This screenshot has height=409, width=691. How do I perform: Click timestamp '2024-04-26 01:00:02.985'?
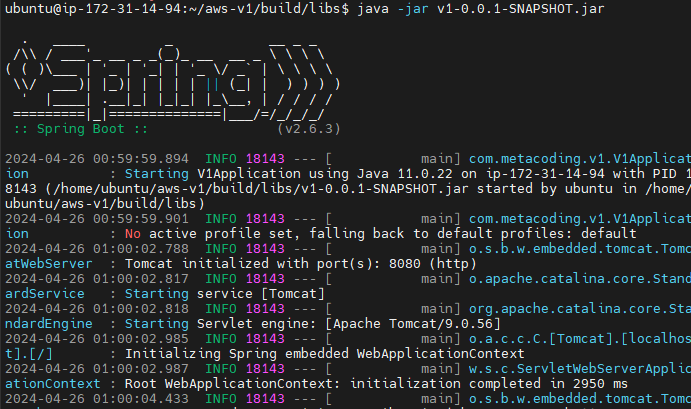tap(97, 338)
